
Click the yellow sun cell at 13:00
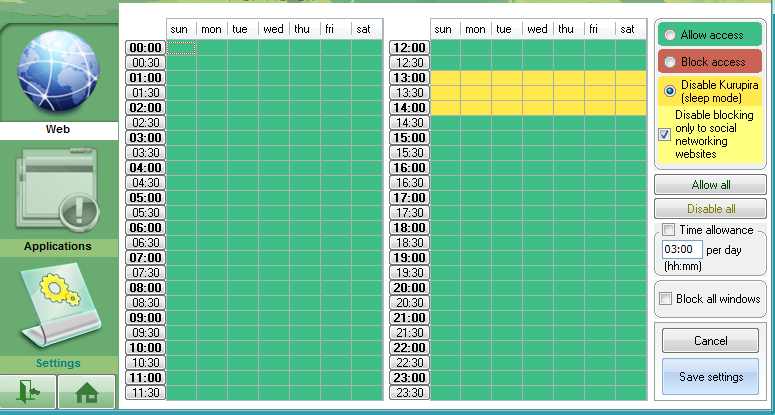click(445, 78)
